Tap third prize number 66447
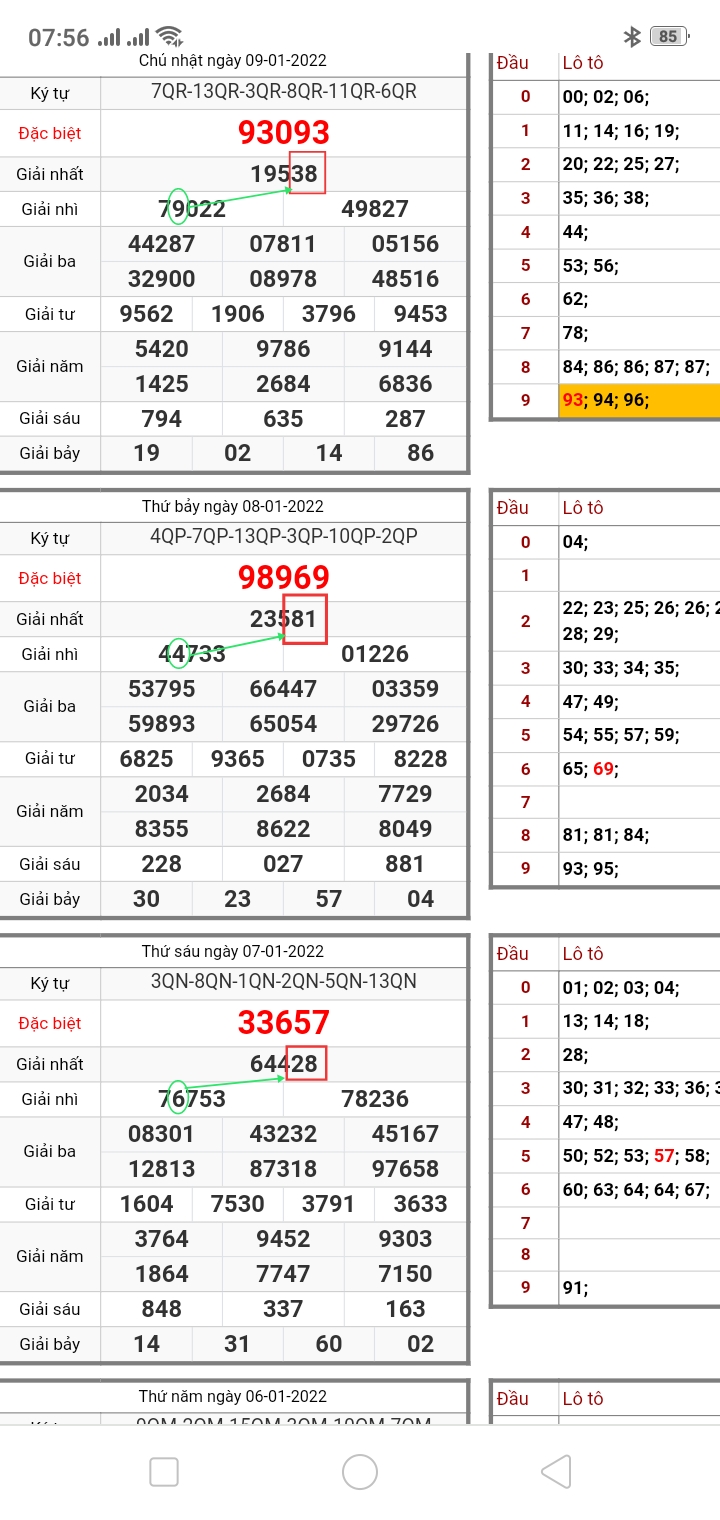Screen dimensions: 720x1520 283,689
